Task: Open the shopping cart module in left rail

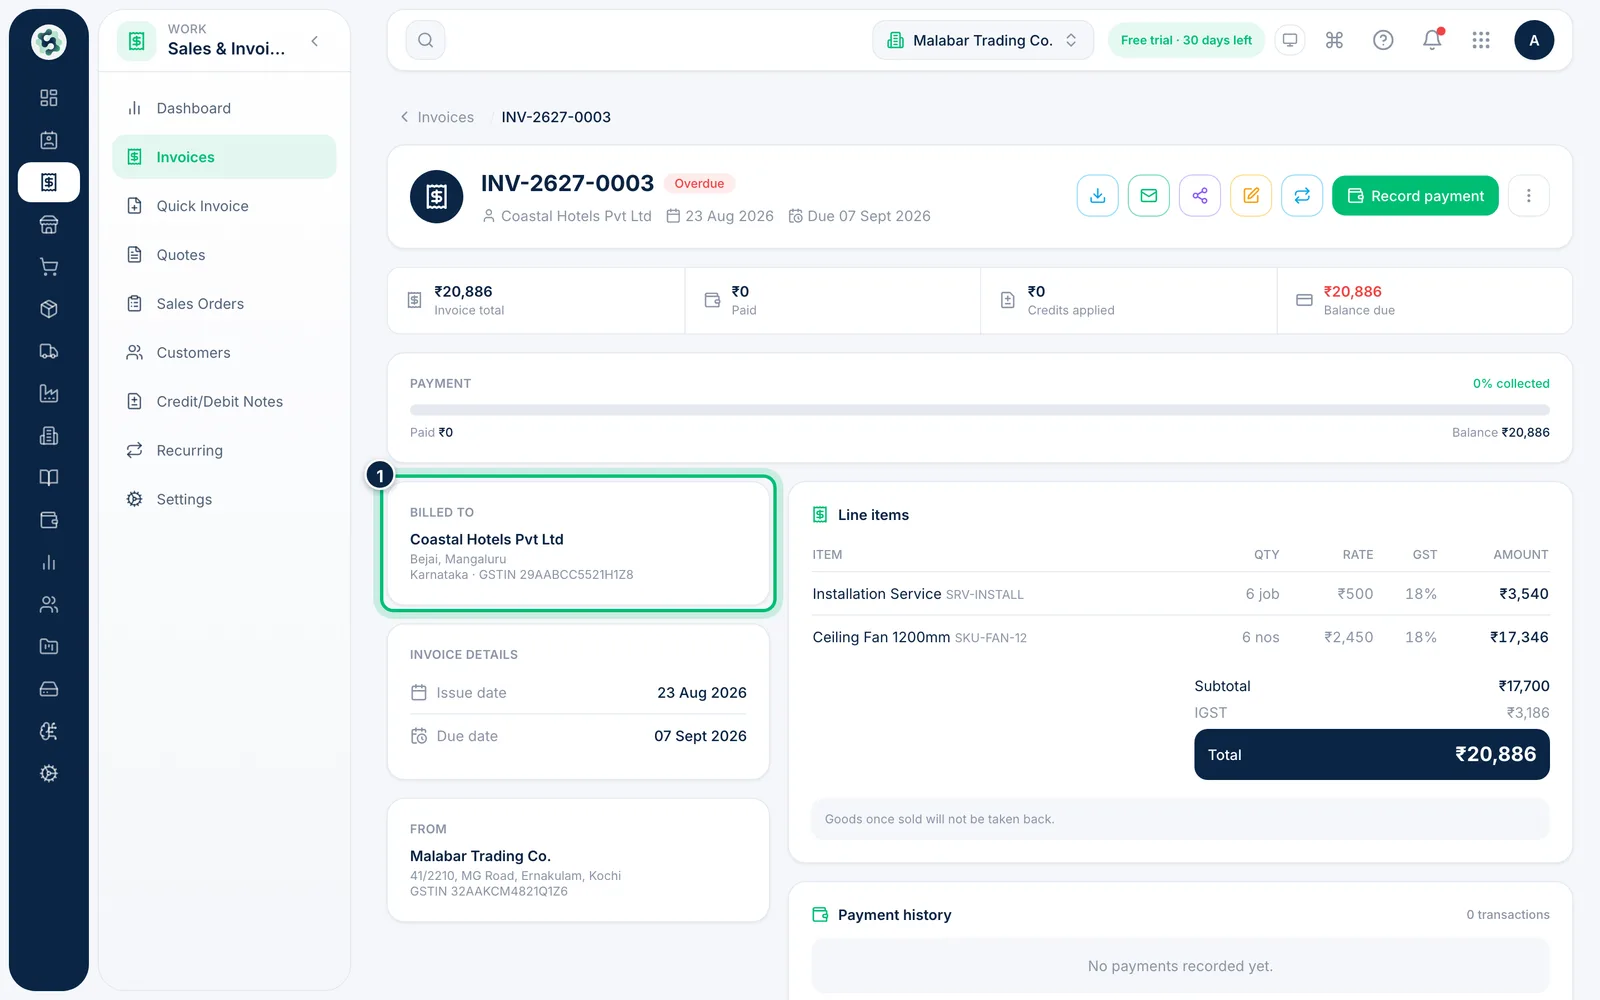Action: (48, 267)
